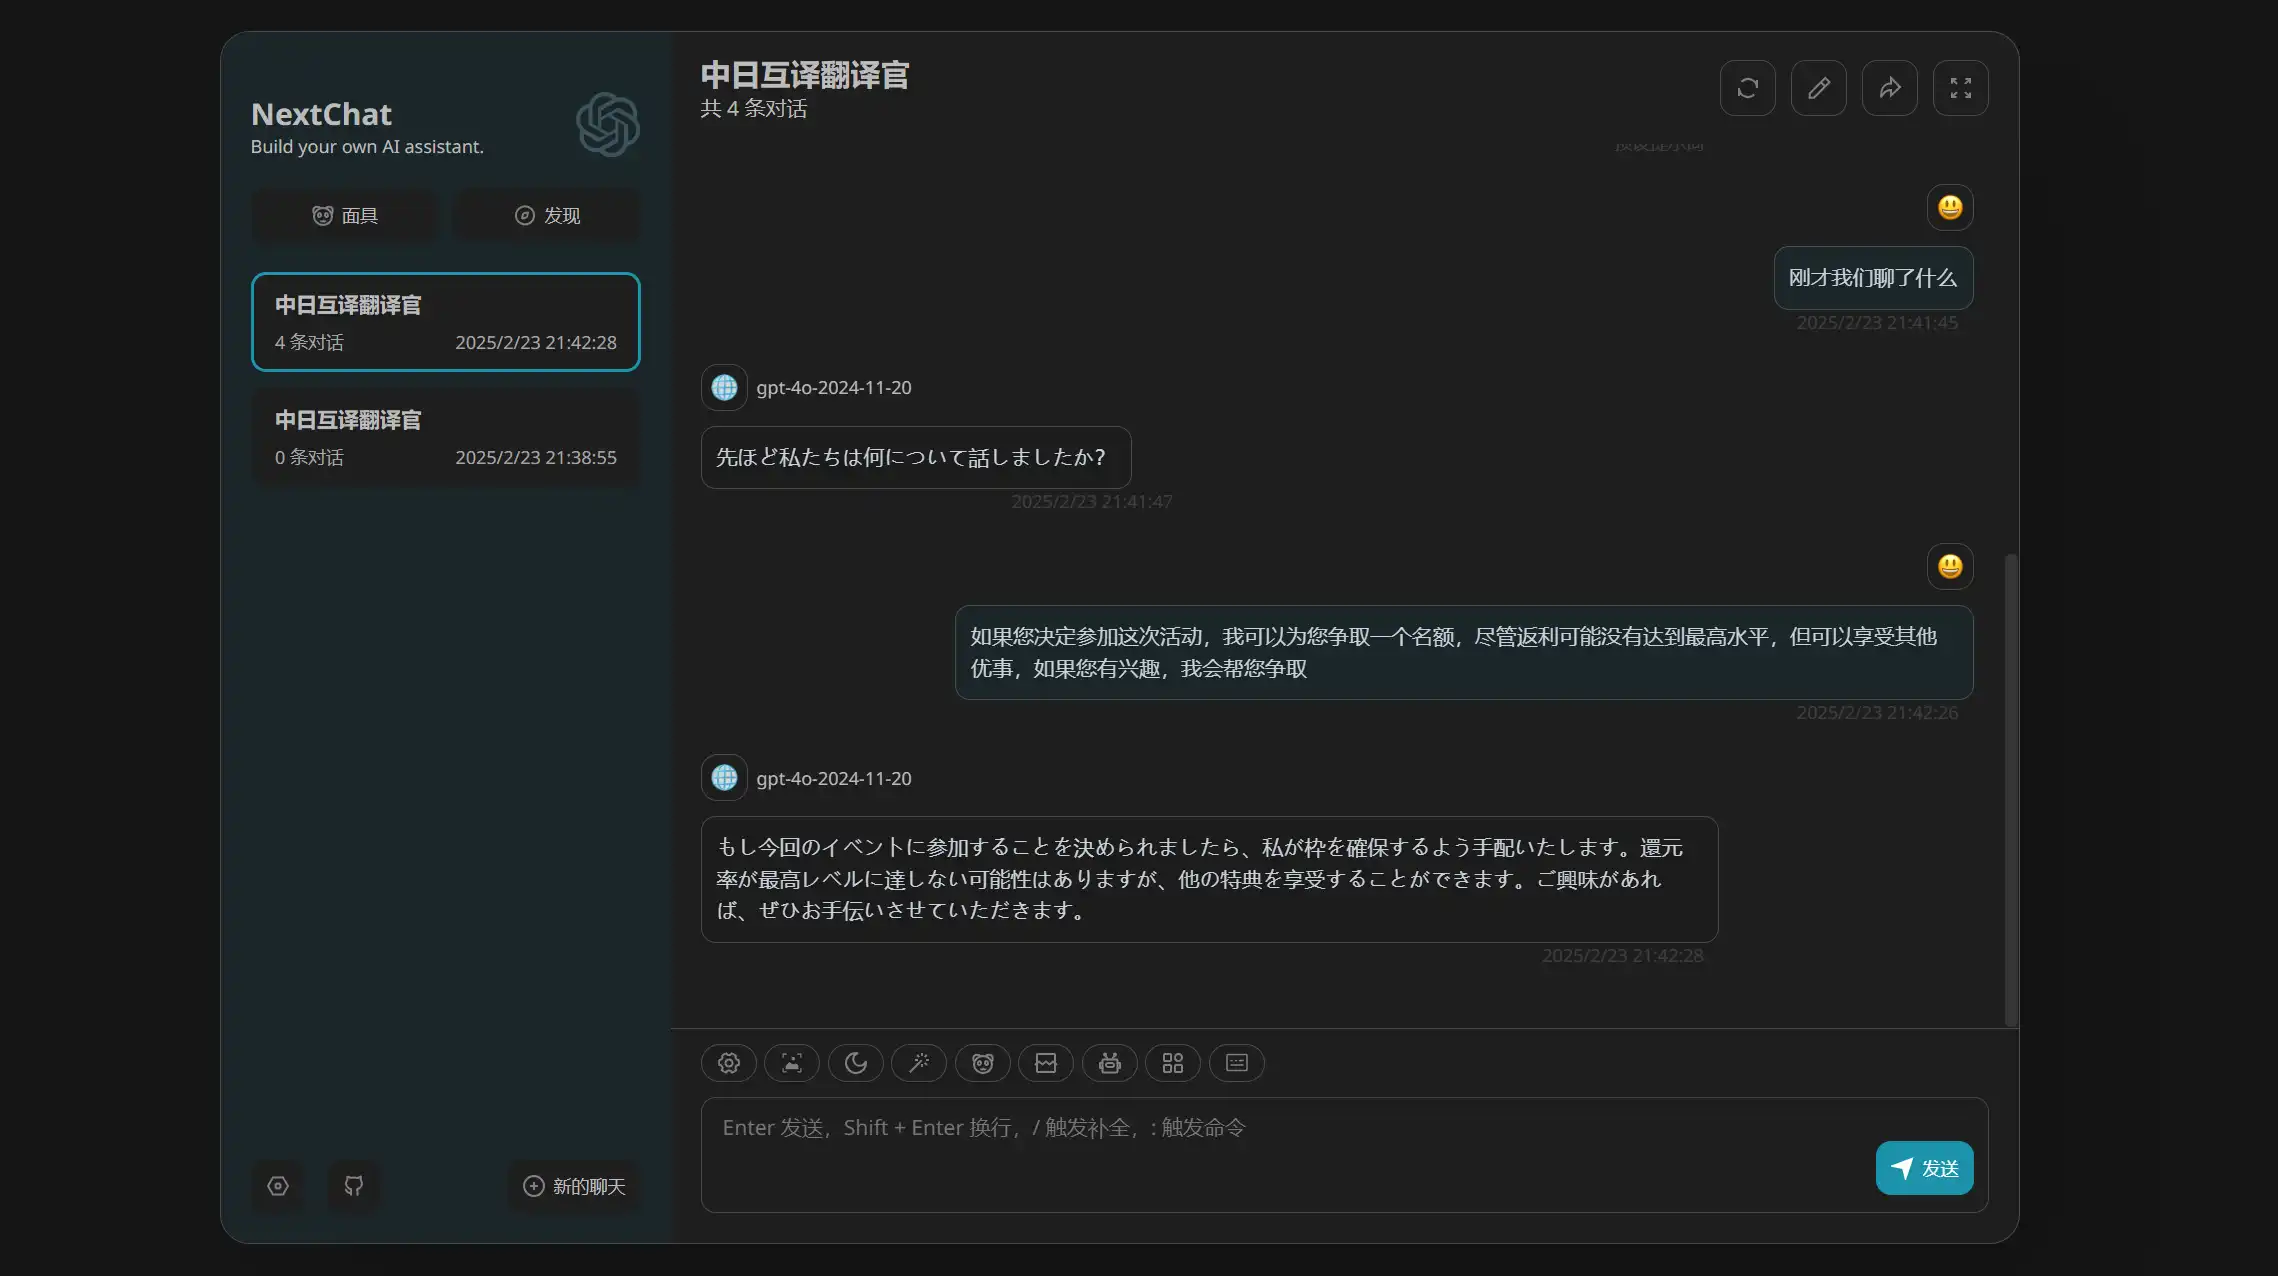
Task: Open model selector robot icon
Action: [x=1110, y=1062]
